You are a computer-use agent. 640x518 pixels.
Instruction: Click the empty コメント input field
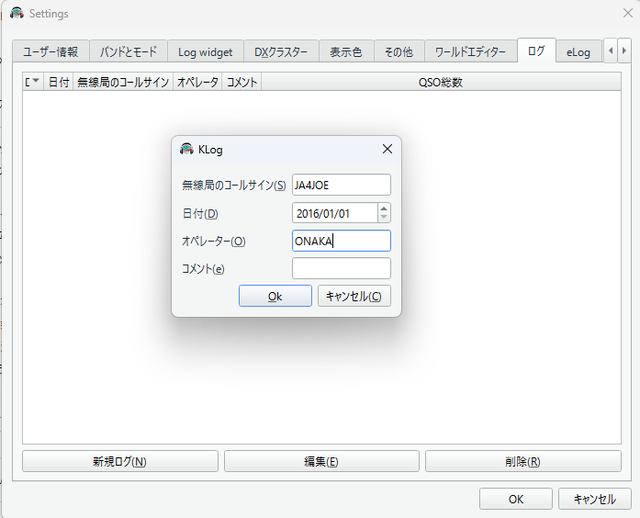(341, 268)
